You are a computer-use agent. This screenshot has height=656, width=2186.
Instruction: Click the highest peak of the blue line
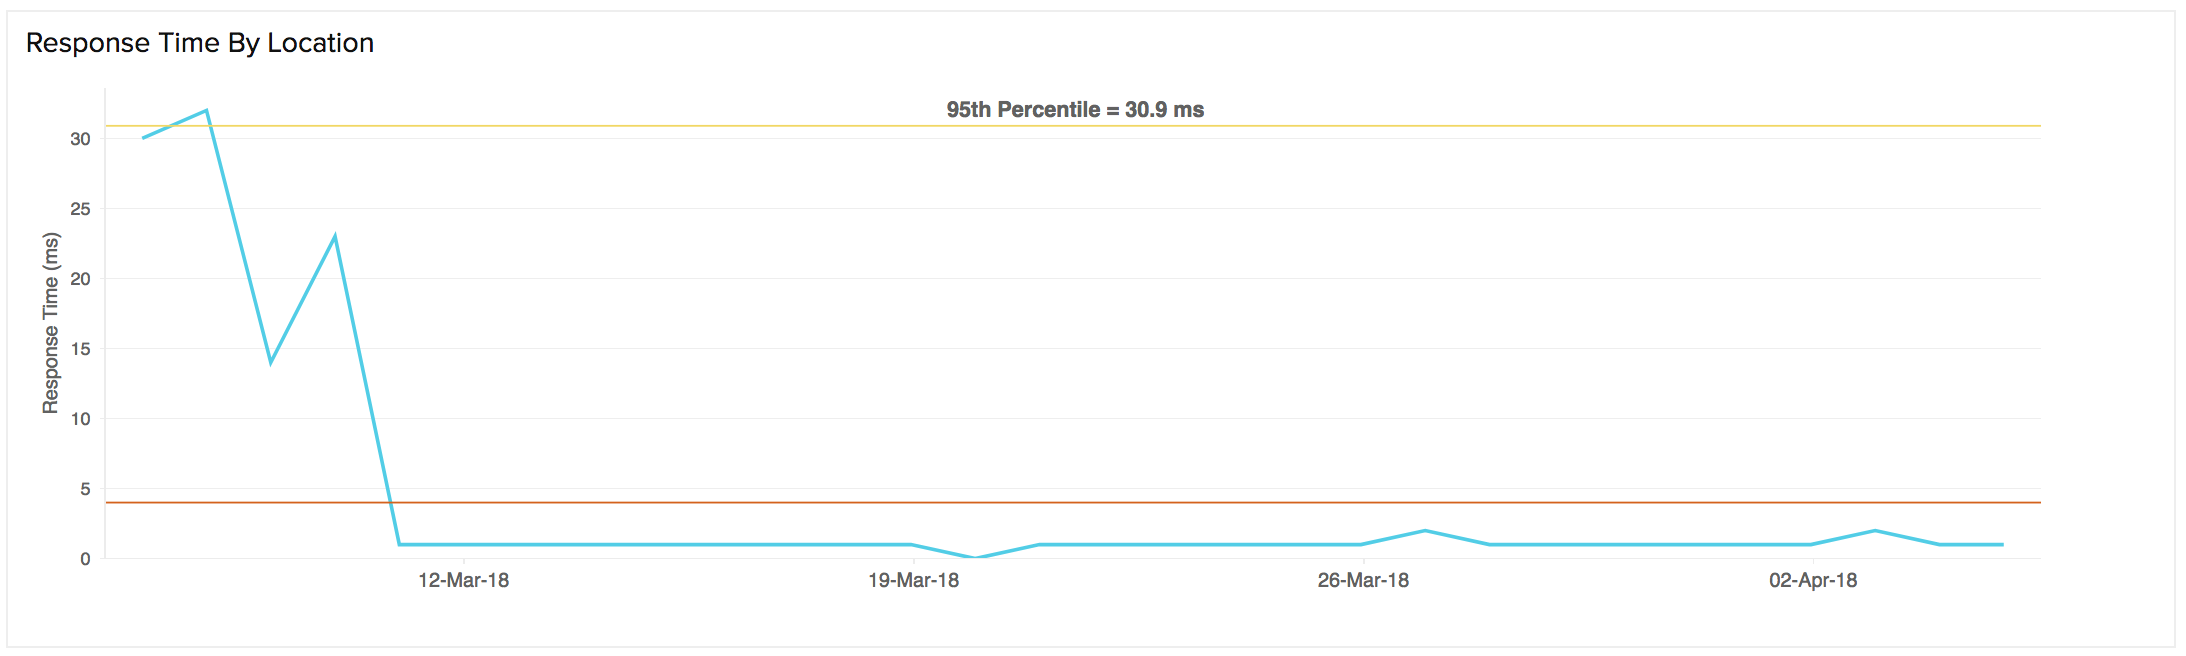[x=206, y=110]
